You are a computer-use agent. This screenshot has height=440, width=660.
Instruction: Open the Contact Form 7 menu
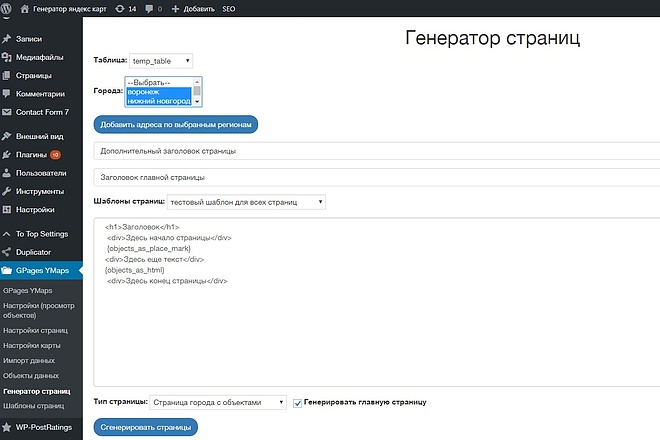(41, 112)
